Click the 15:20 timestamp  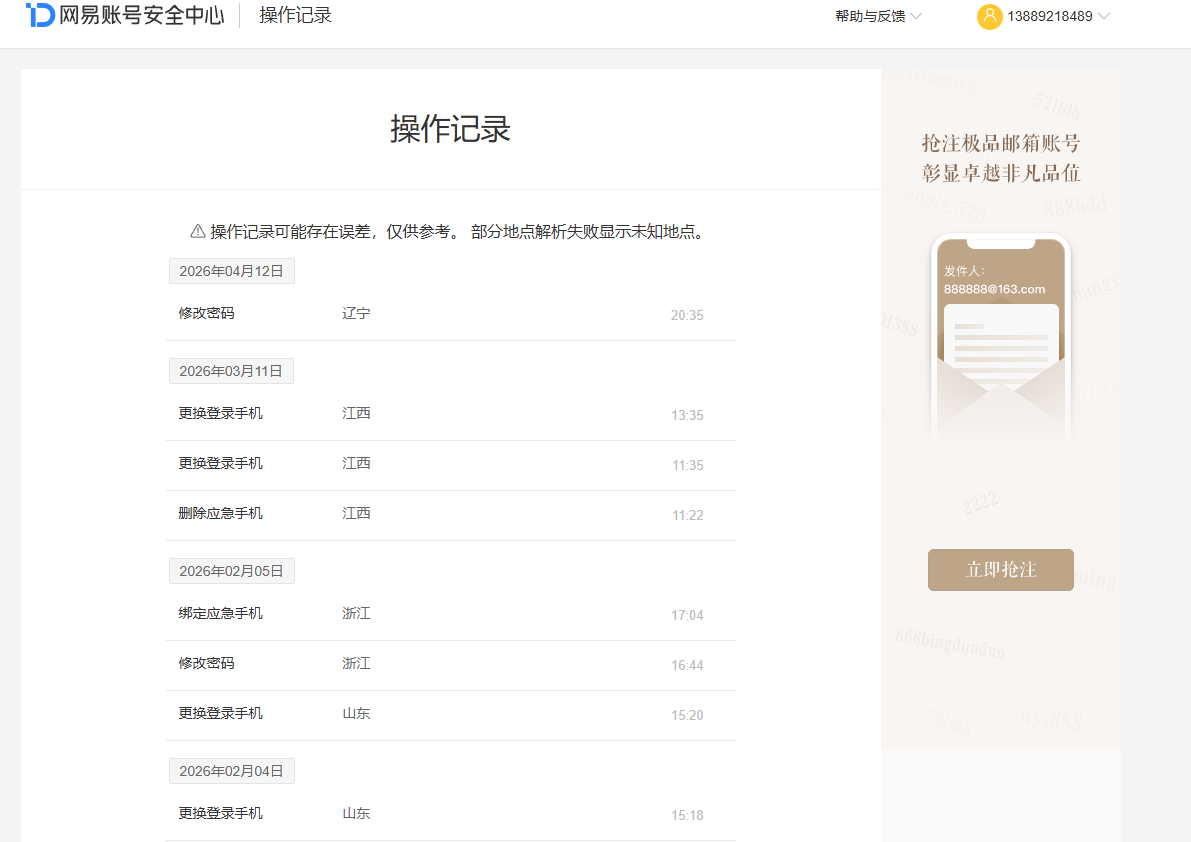(687, 715)
